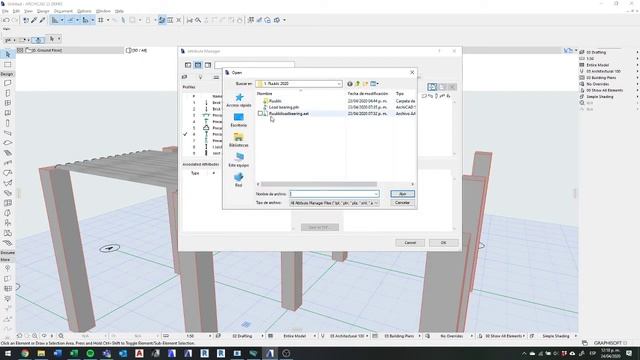Click the Abrir button in Open dialog

click(x=402, y=194)
